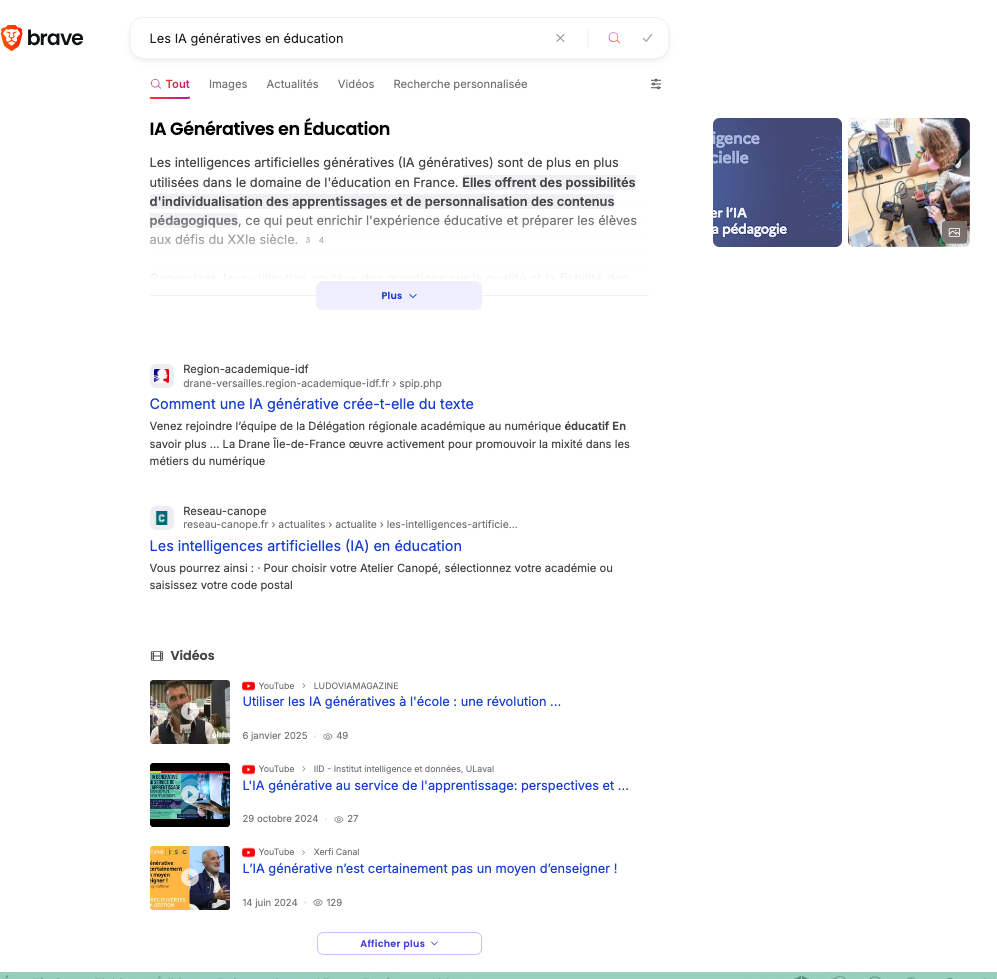Clear the search box text
This screenshot has height=979, width=997.
560,39
